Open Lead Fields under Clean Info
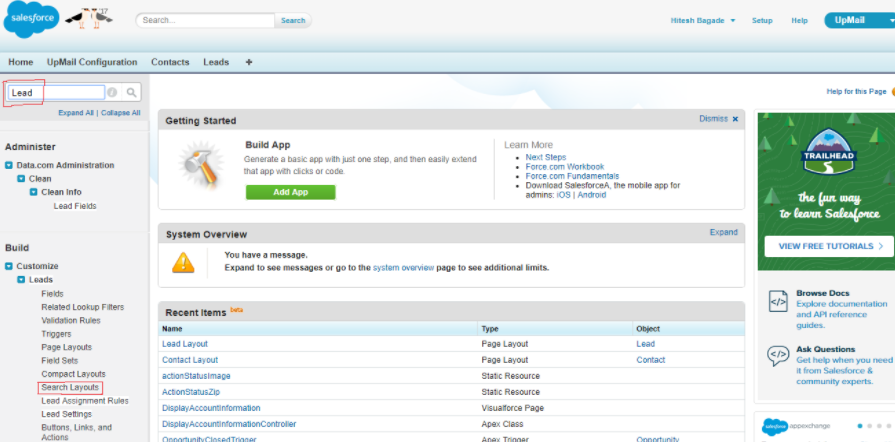The image size is (895, 442). pyautogui.click(x=75, y=206)
